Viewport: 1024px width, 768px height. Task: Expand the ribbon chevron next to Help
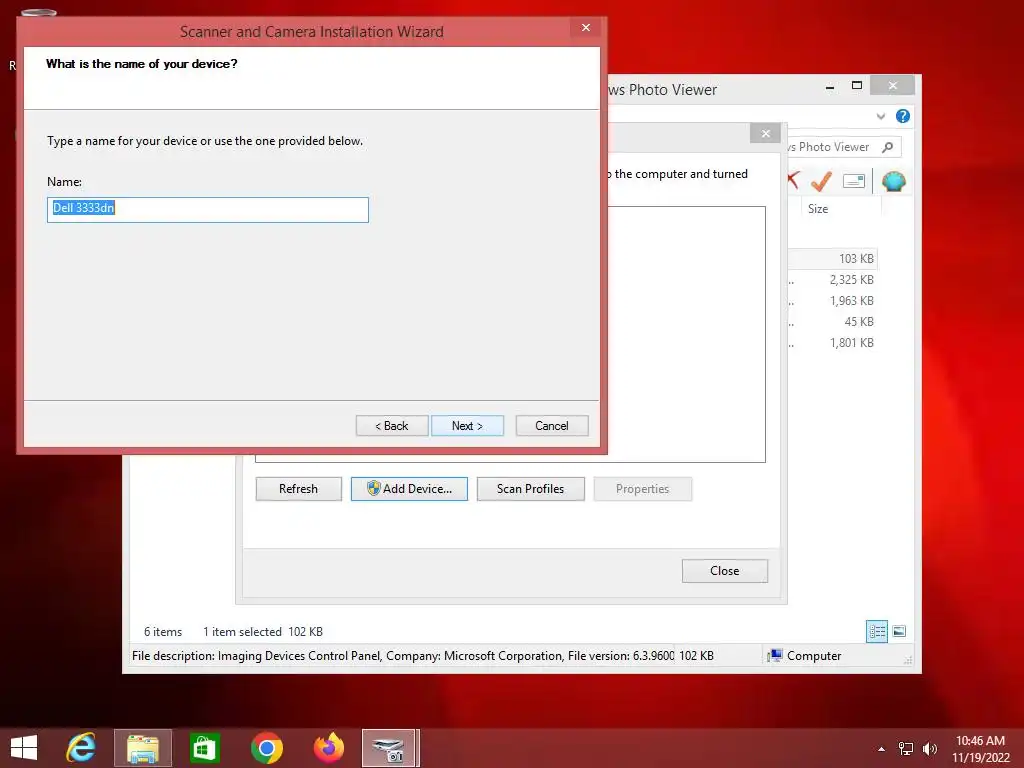click(x=880, y=116)
